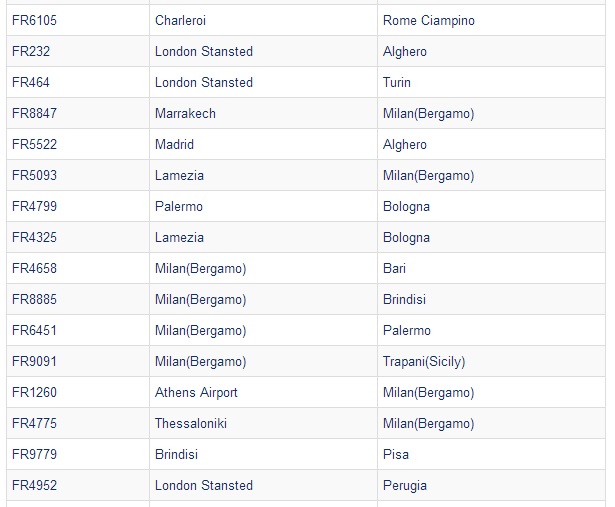Image resolution: width=615 pixels, height=507 pixels.
Task: Click the Athens Airport origin cell
Action: (x=196, y=393)
